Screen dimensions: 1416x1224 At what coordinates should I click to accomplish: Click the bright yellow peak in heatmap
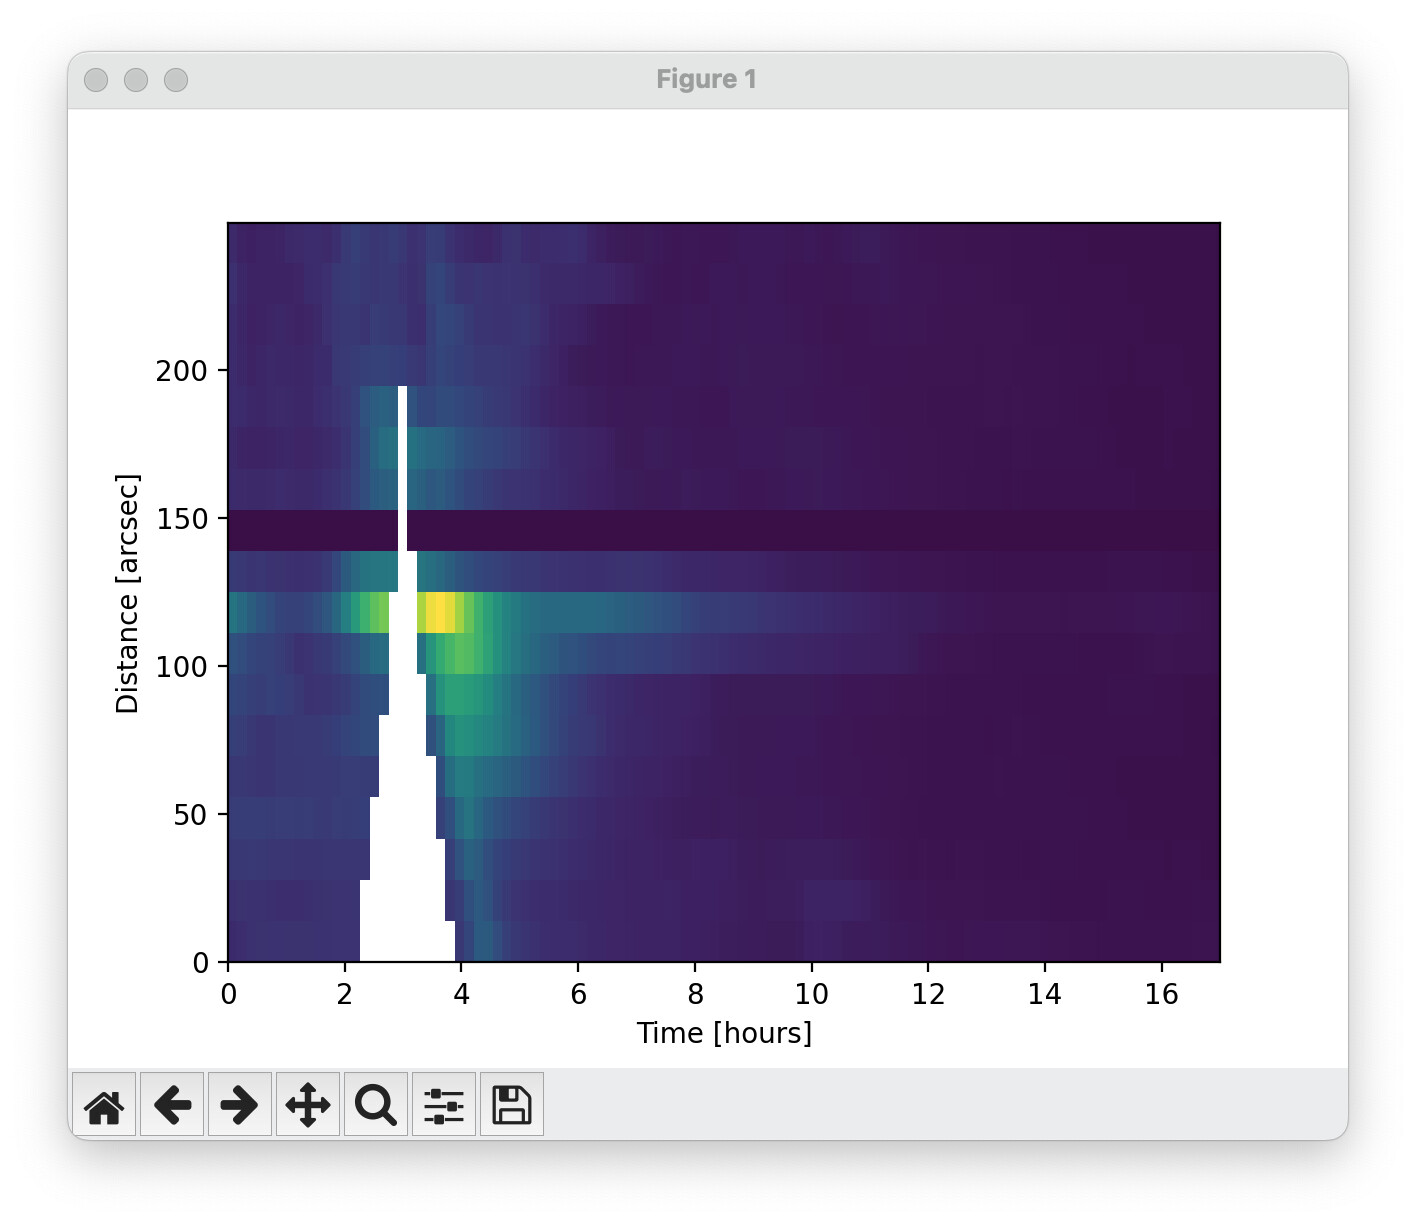(439, 612)
